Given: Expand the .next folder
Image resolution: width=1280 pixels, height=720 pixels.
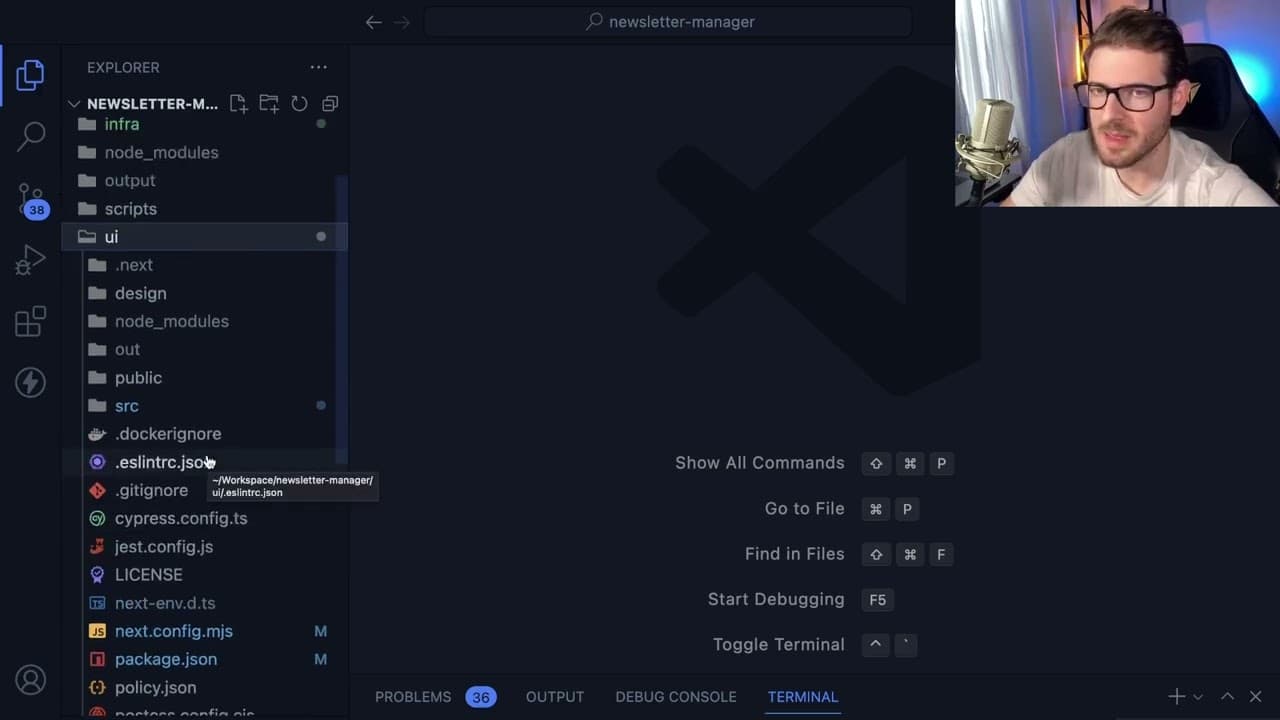Looking at the screenshot, I should [x=204, y=265].
